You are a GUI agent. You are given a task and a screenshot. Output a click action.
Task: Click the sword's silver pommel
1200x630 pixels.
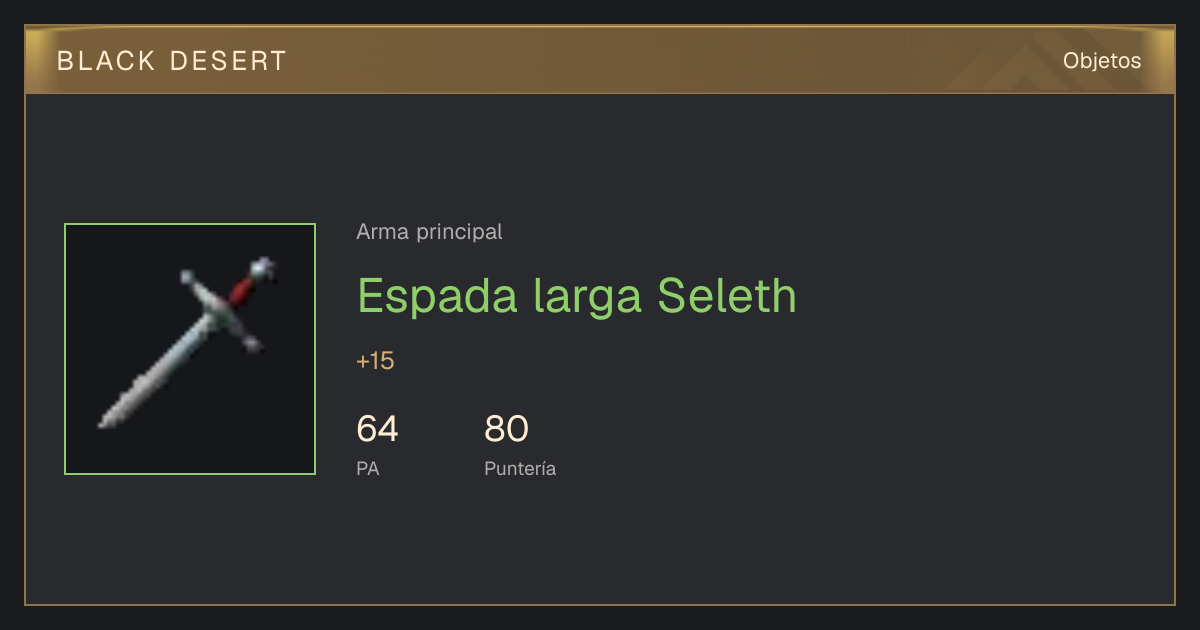(263, 267)
